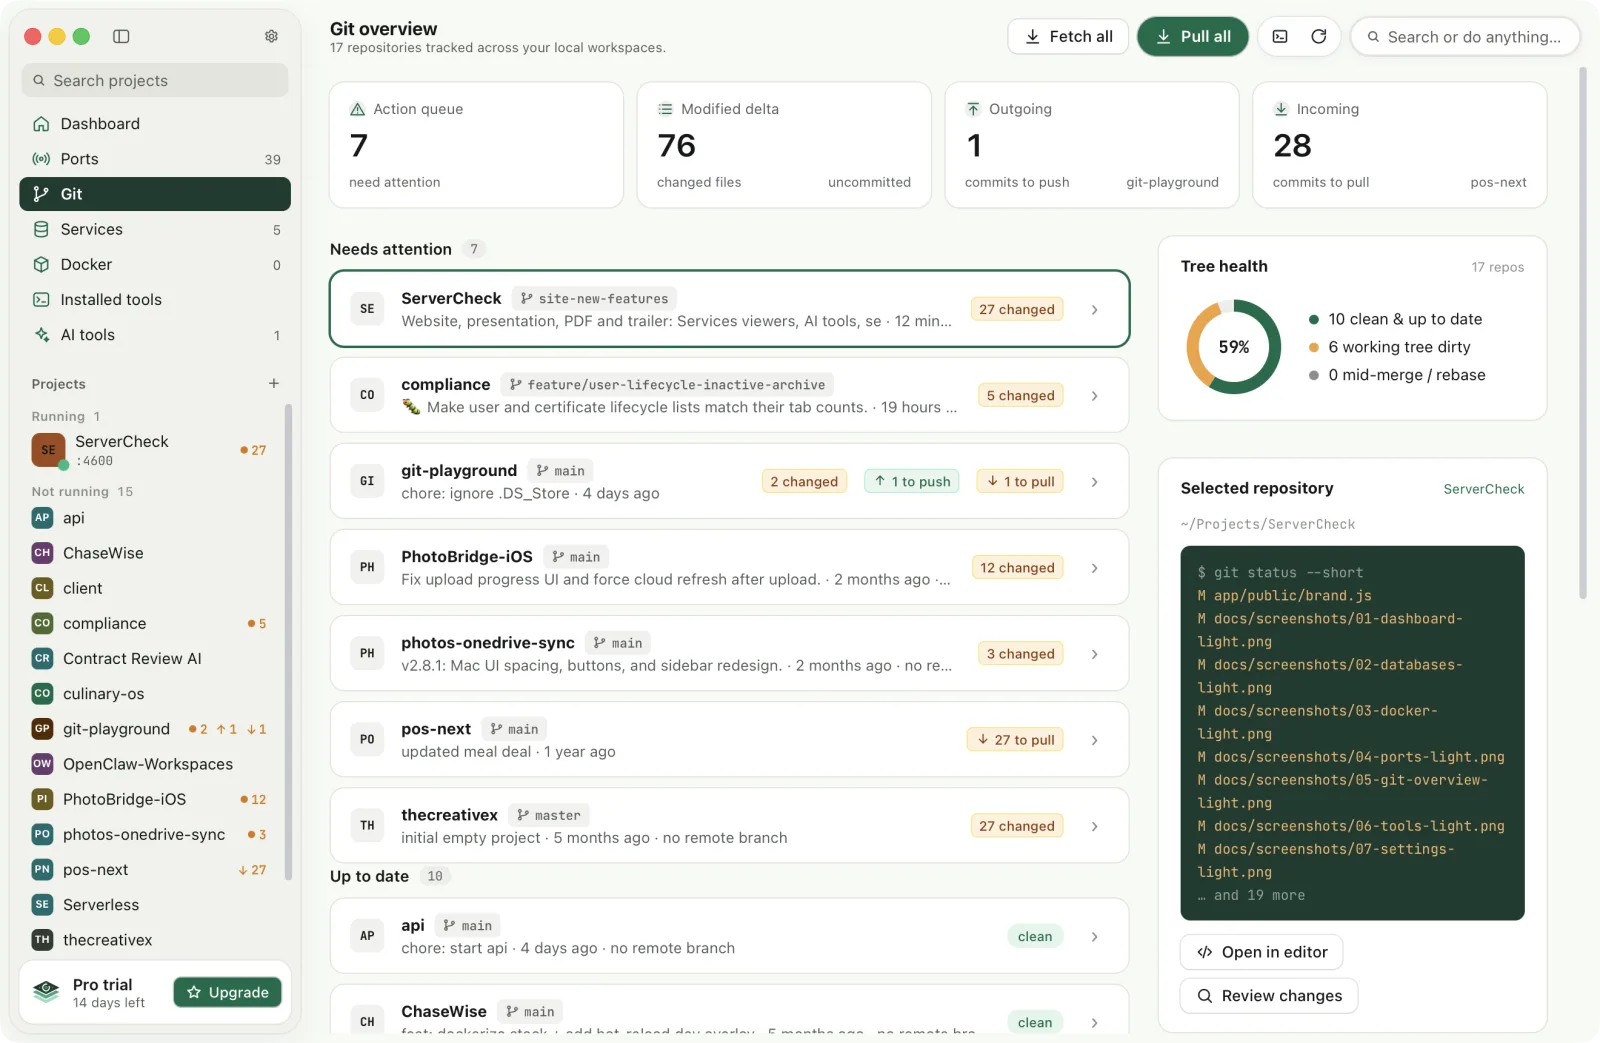Click Review changes button
Viewport: 1600px width, 1043px height.
point(1269,996)
